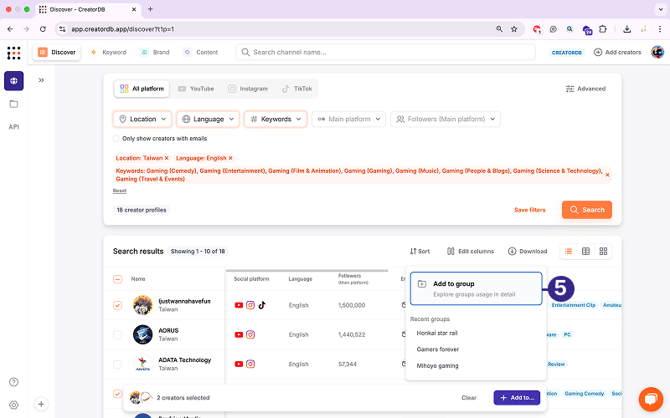
Task: Click YouTube icon in AORUS row
Action: tap(239, 335)
